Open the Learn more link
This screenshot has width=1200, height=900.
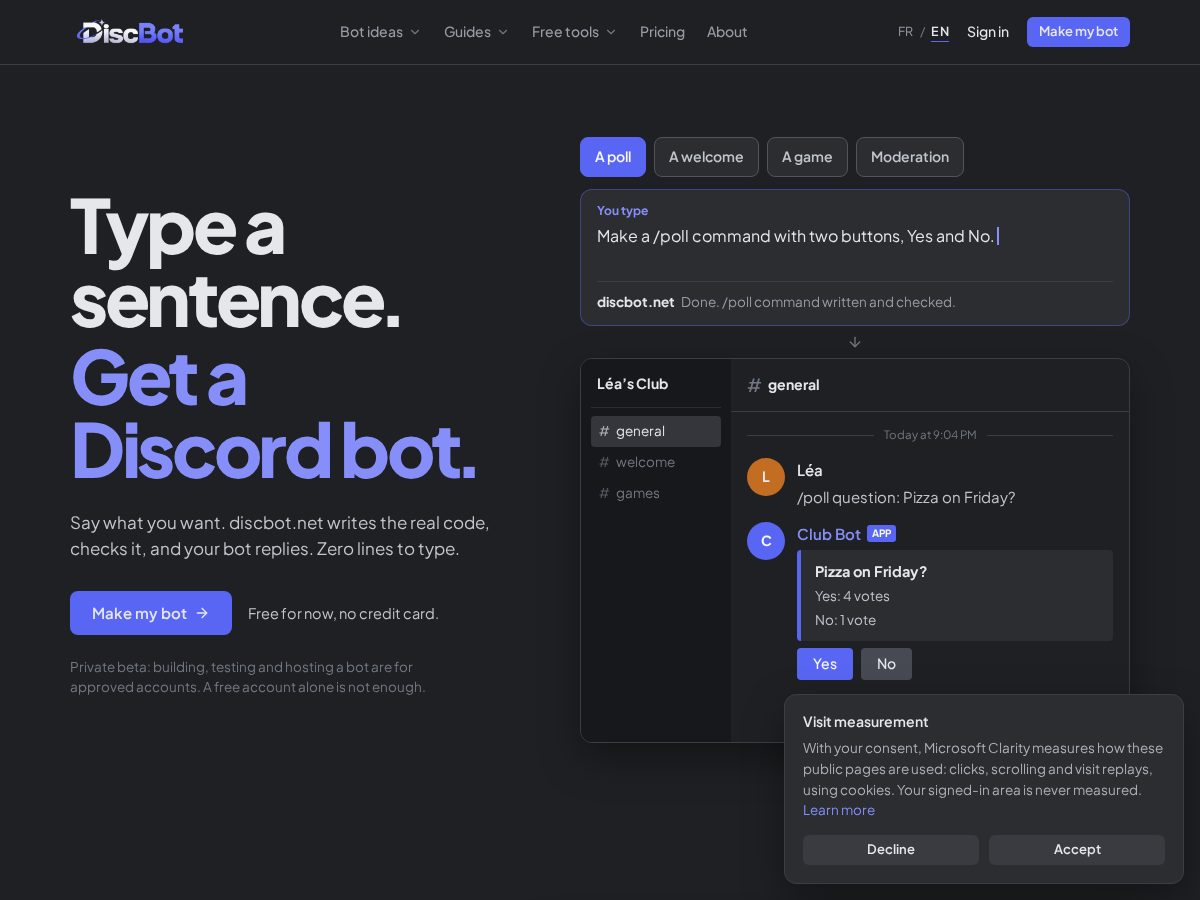pos(839,810)
